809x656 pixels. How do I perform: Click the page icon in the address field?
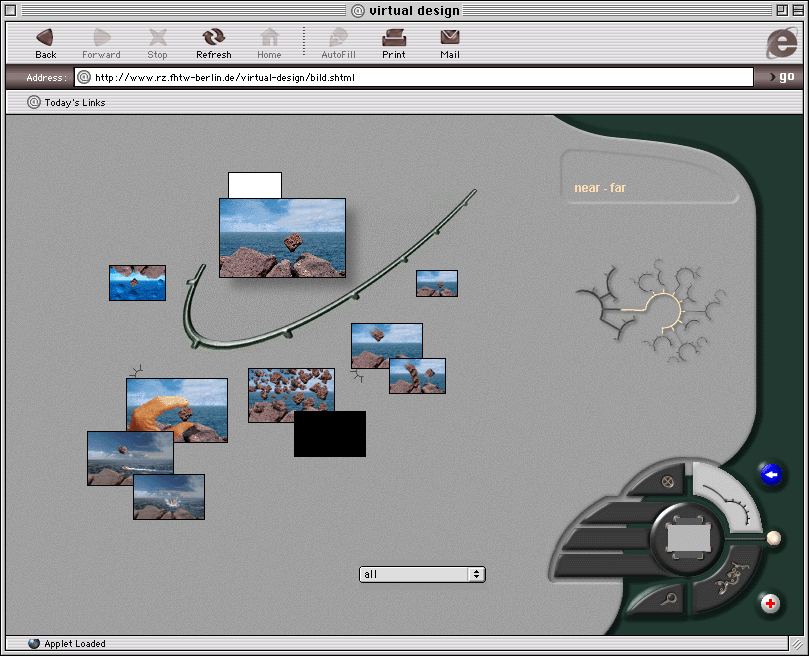tap(84, 77)
